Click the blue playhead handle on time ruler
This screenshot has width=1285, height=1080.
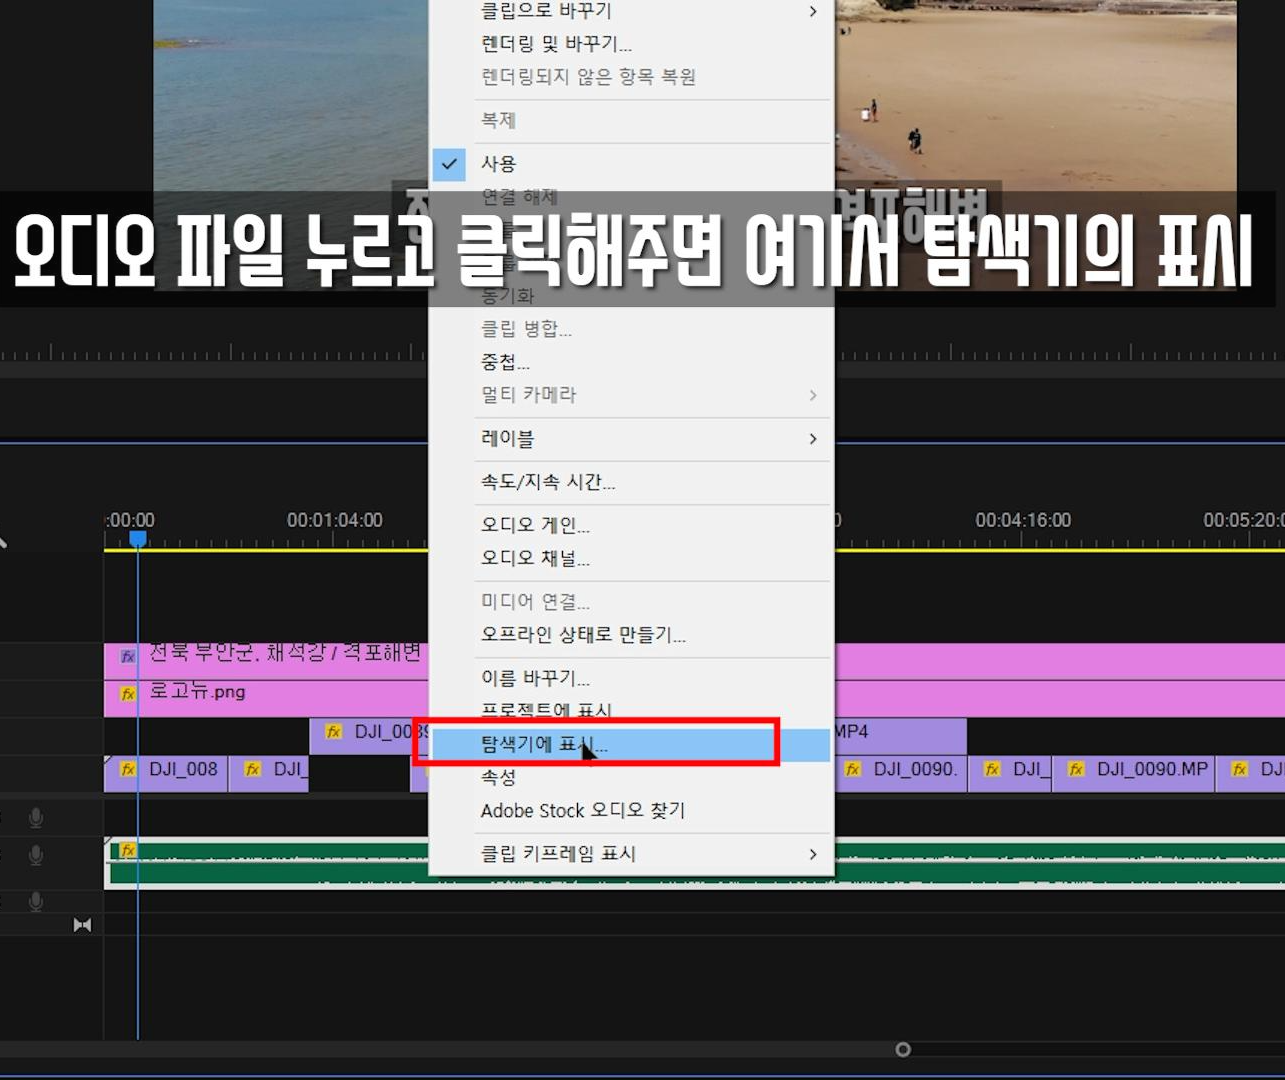point(138,539)
